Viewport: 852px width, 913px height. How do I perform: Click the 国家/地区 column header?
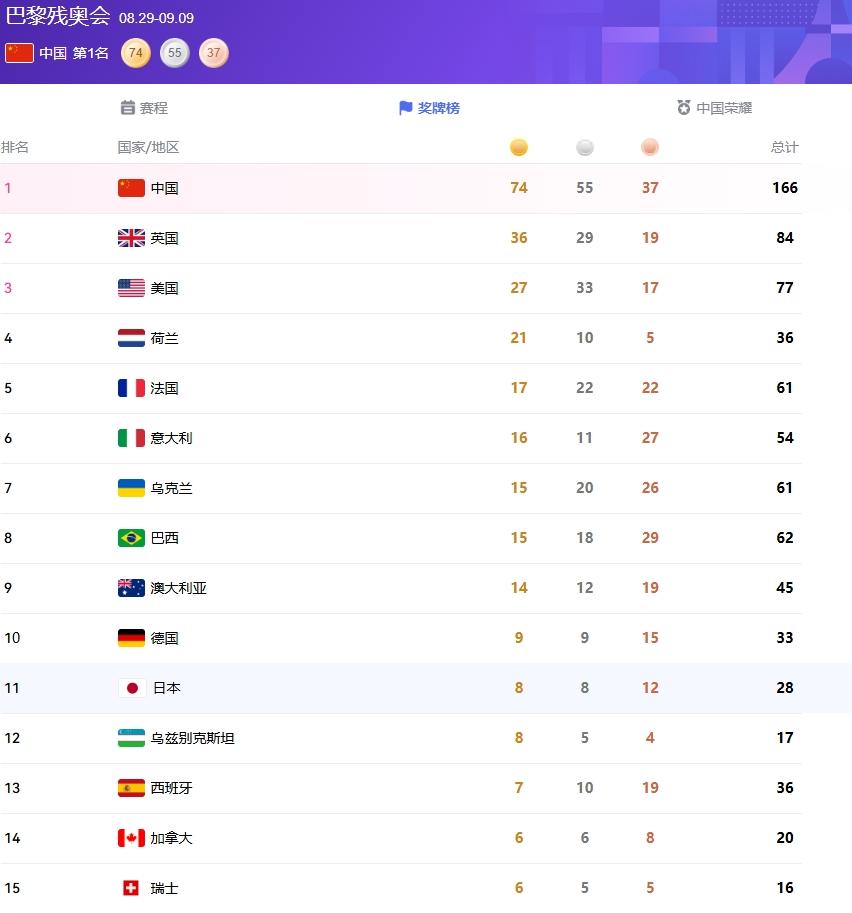tap(148, 147)
